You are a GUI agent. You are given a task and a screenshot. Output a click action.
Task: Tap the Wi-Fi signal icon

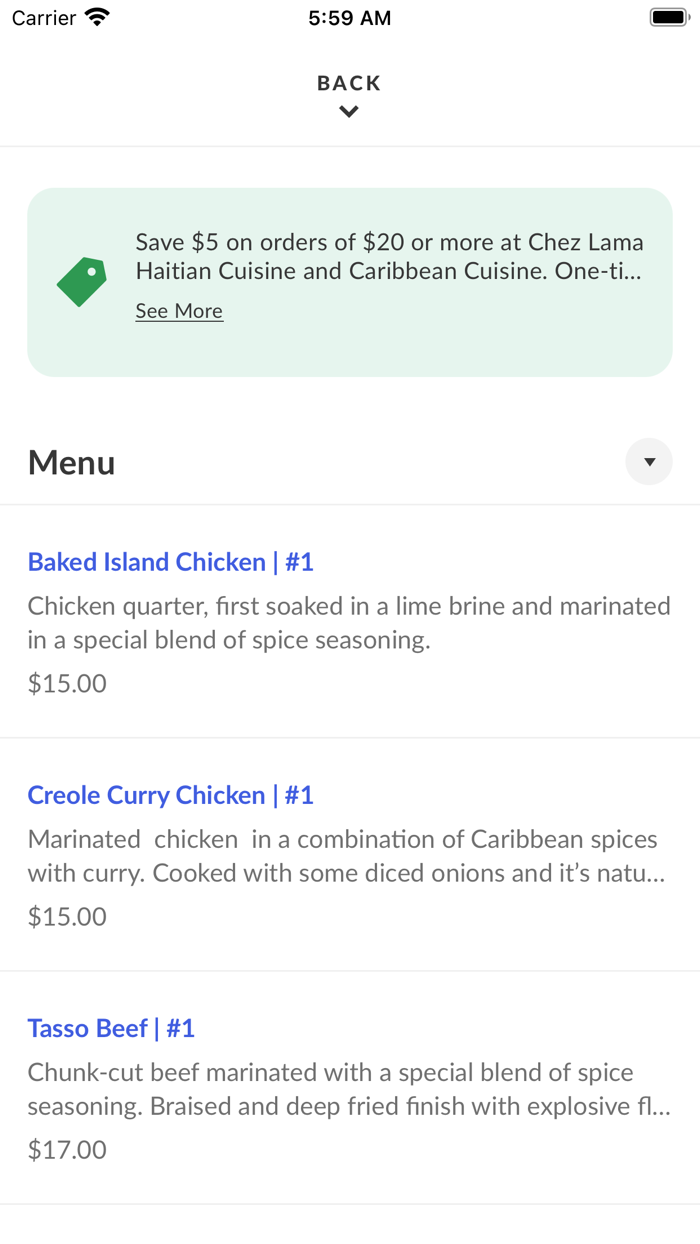click(x=96, y=16)
